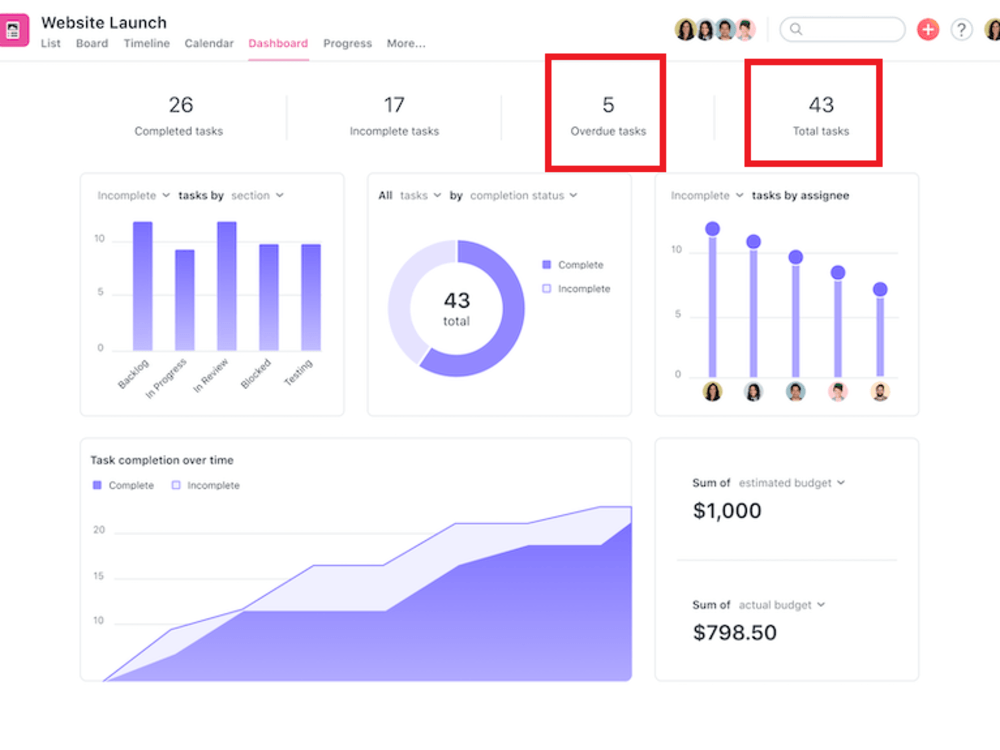The width and height of the screenshot is (1000, 750).
Task: Click the 17 Incomplete tasks stat
Action: coord(394,115)
